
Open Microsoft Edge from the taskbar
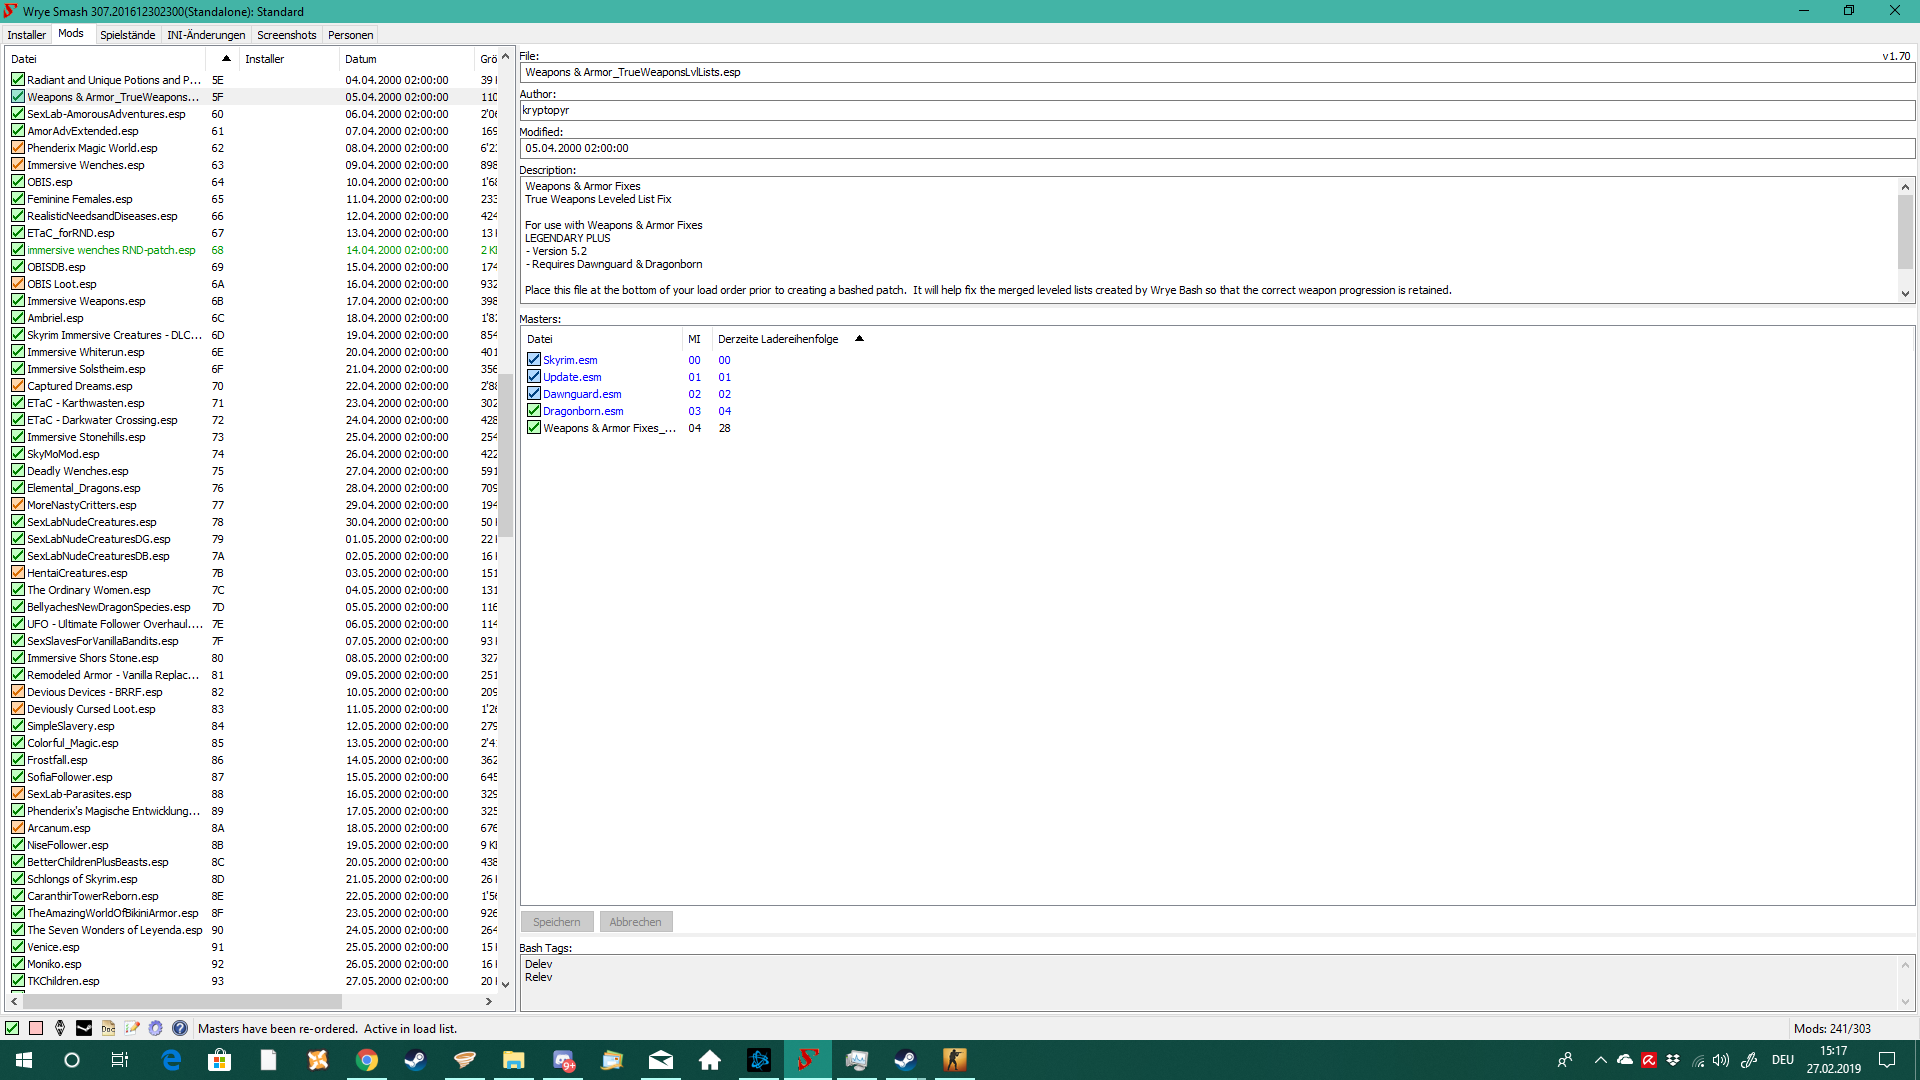click(x=171, y=1060)
